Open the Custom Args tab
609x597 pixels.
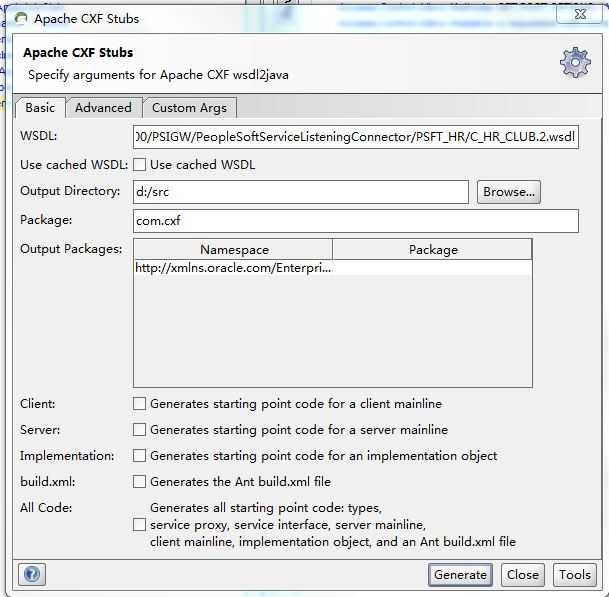(x=190, y=108)
